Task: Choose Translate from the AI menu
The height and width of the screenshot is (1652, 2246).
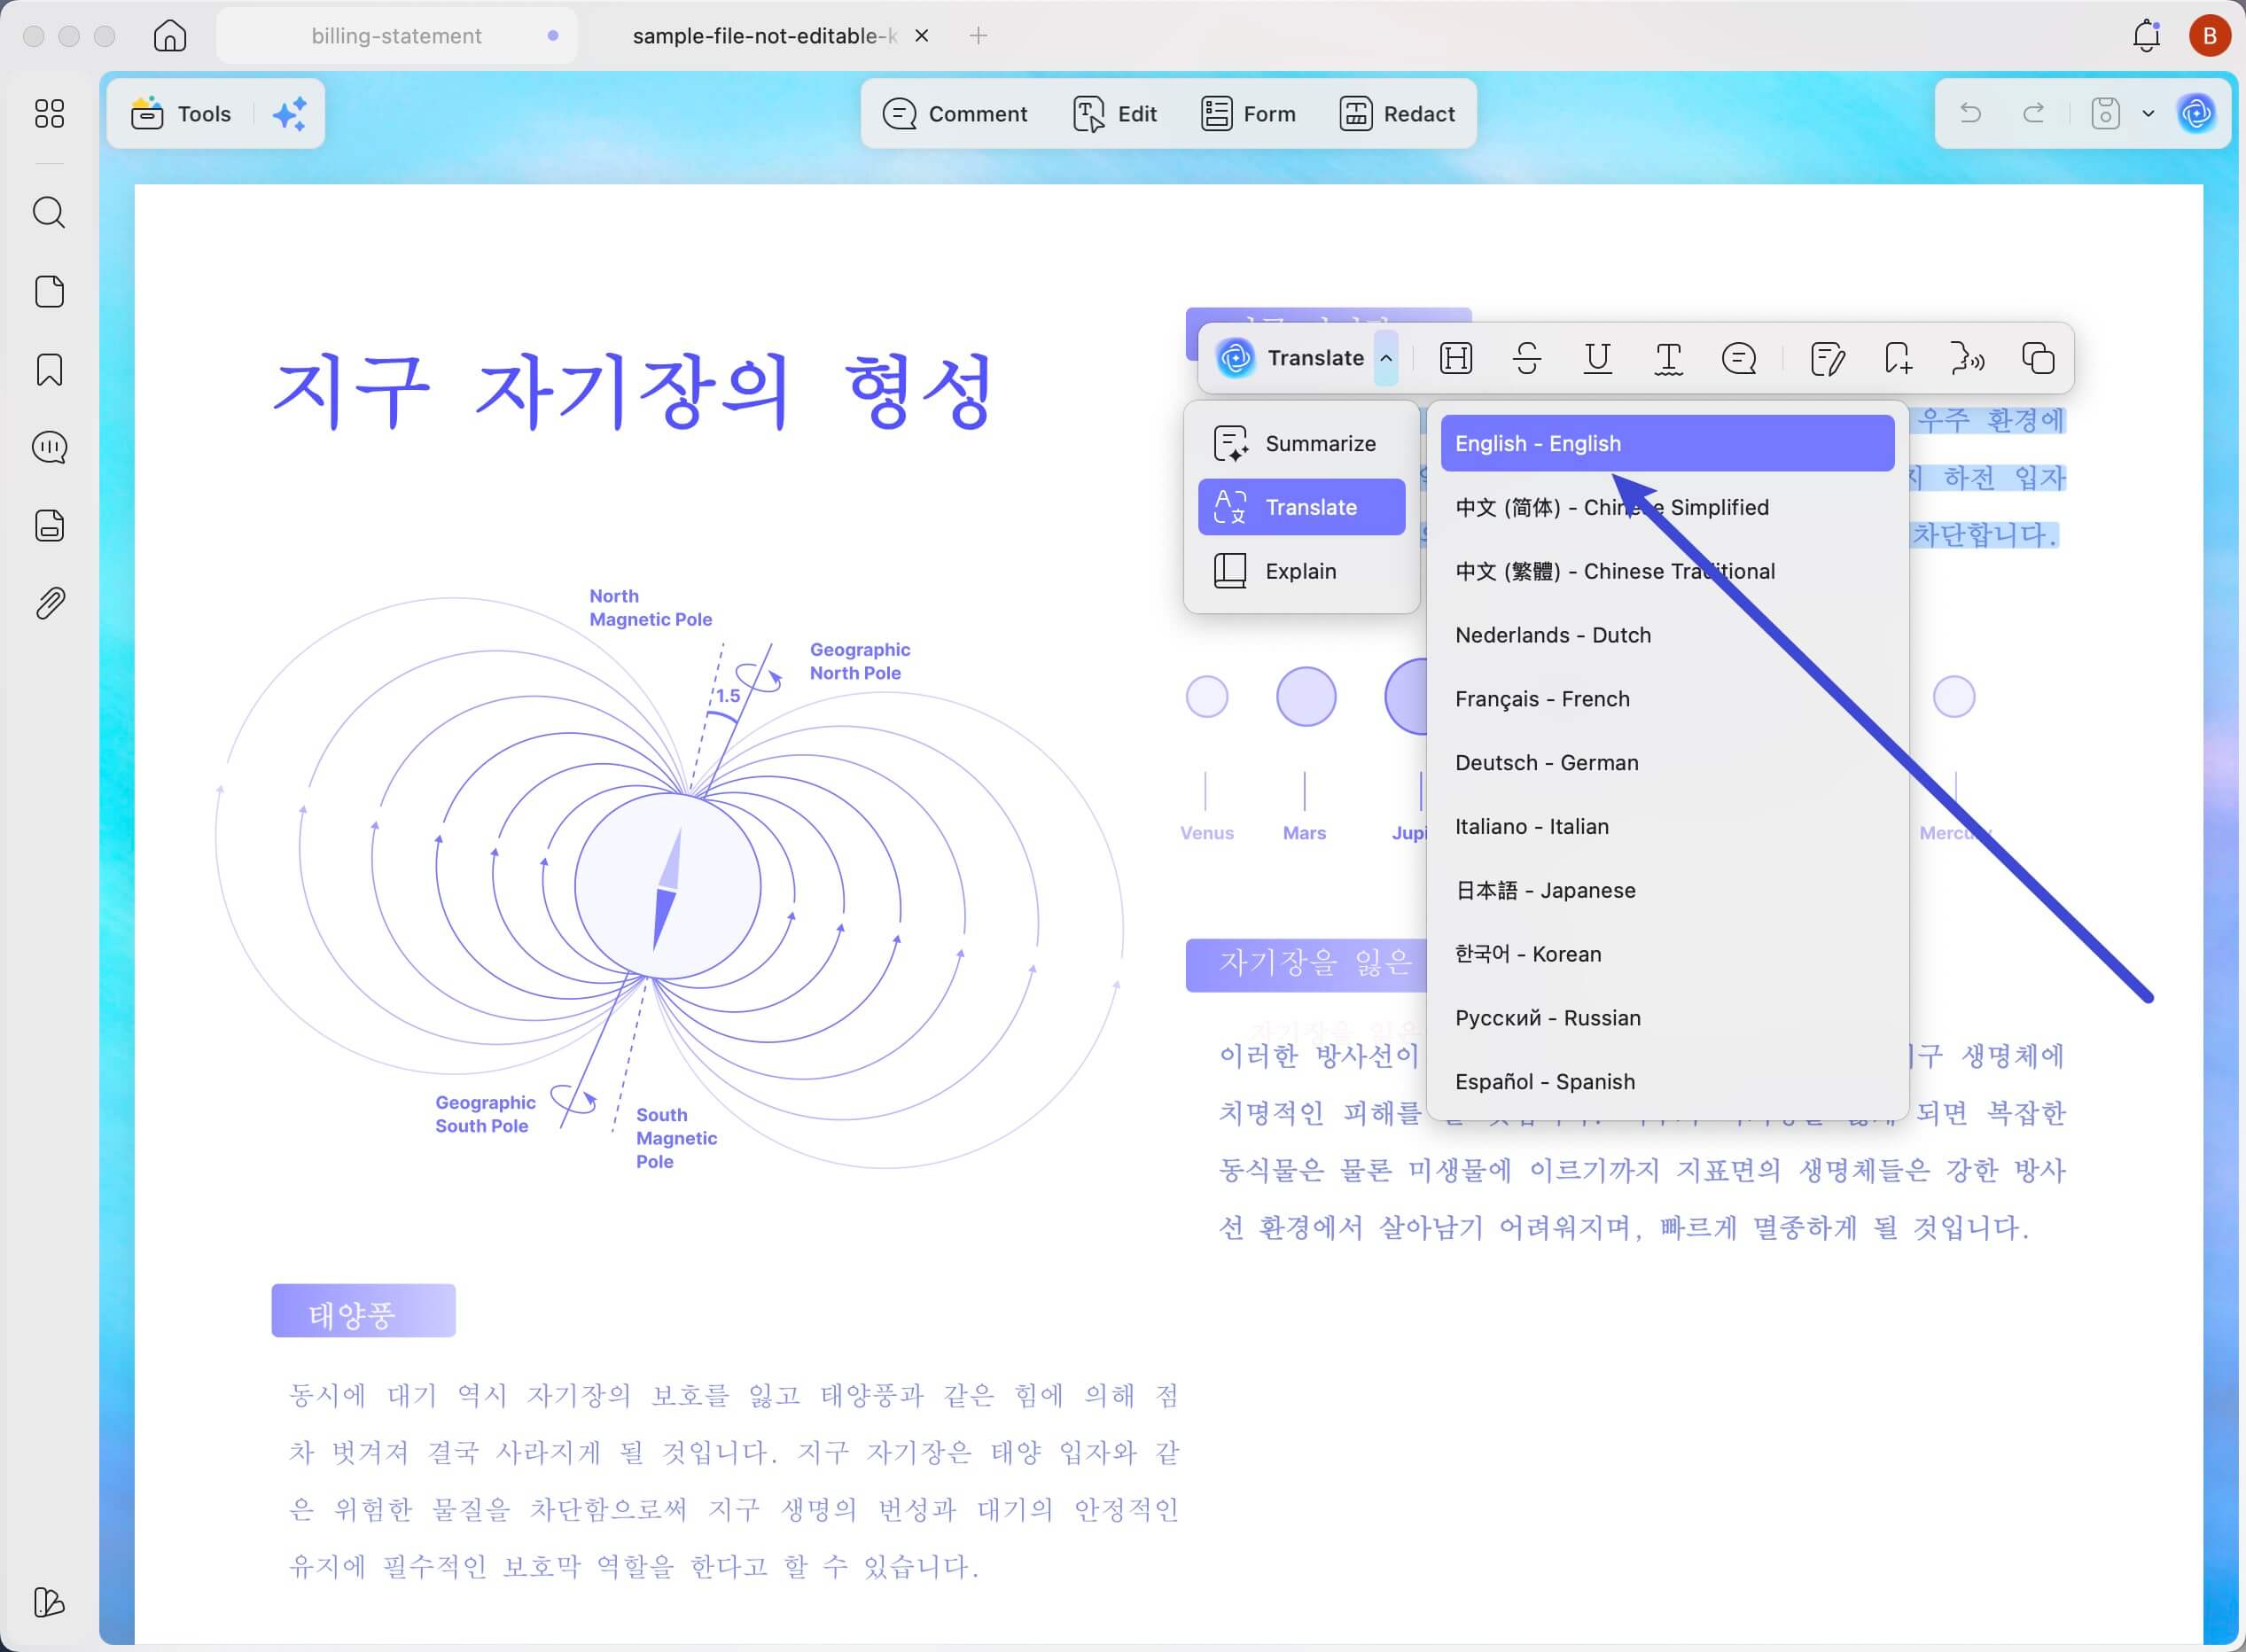Action: (1301, 507)
